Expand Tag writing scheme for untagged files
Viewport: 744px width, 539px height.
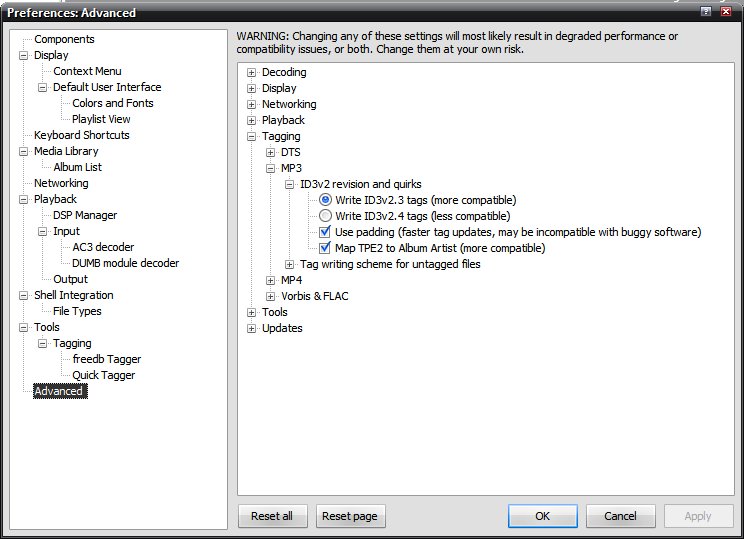(x=290, y=264)
